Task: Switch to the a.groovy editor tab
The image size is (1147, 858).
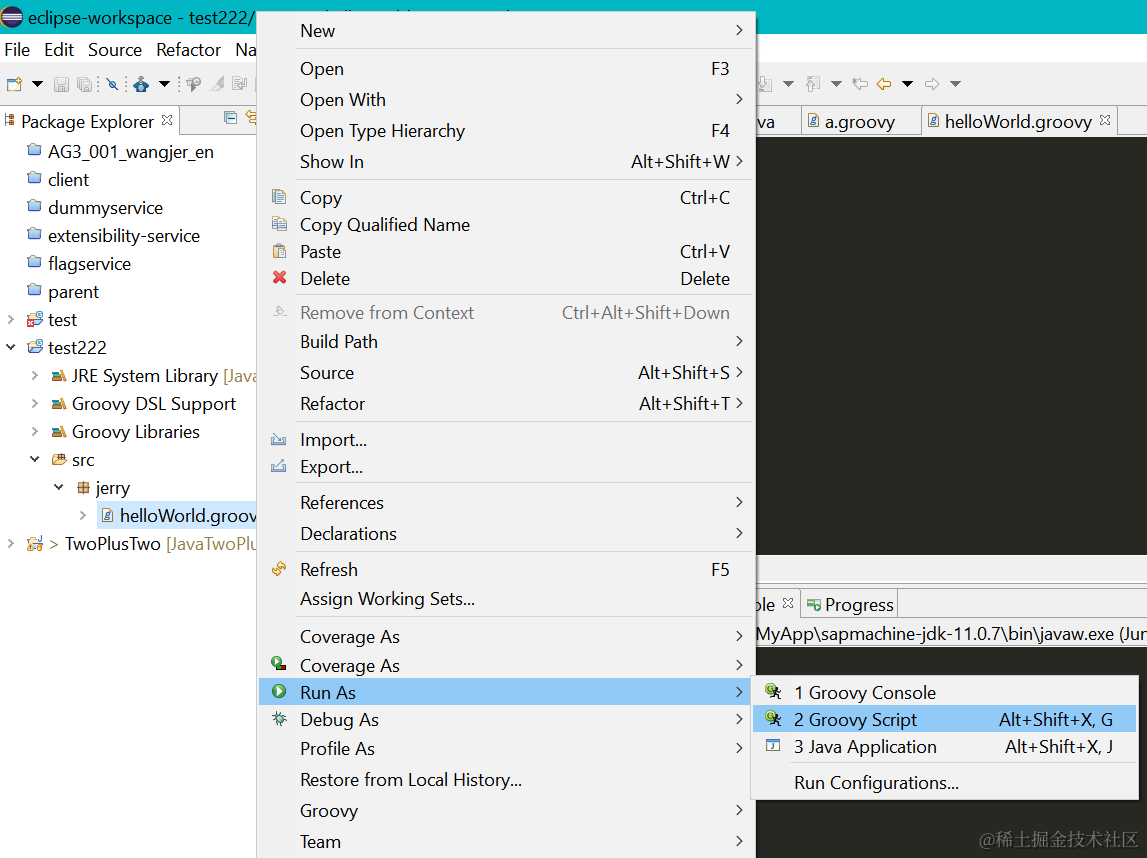Action: pyautogui.click(x=860, y=121)
